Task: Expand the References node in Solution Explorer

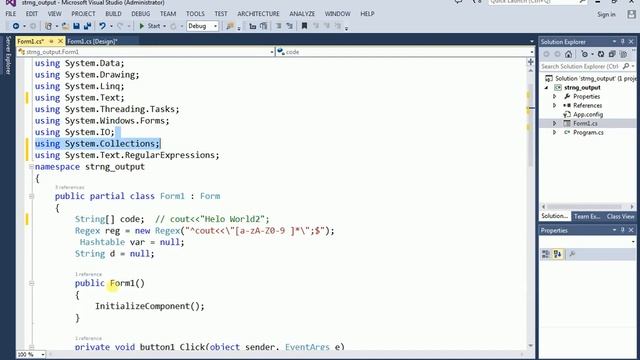Action: (x=554, y=105)
